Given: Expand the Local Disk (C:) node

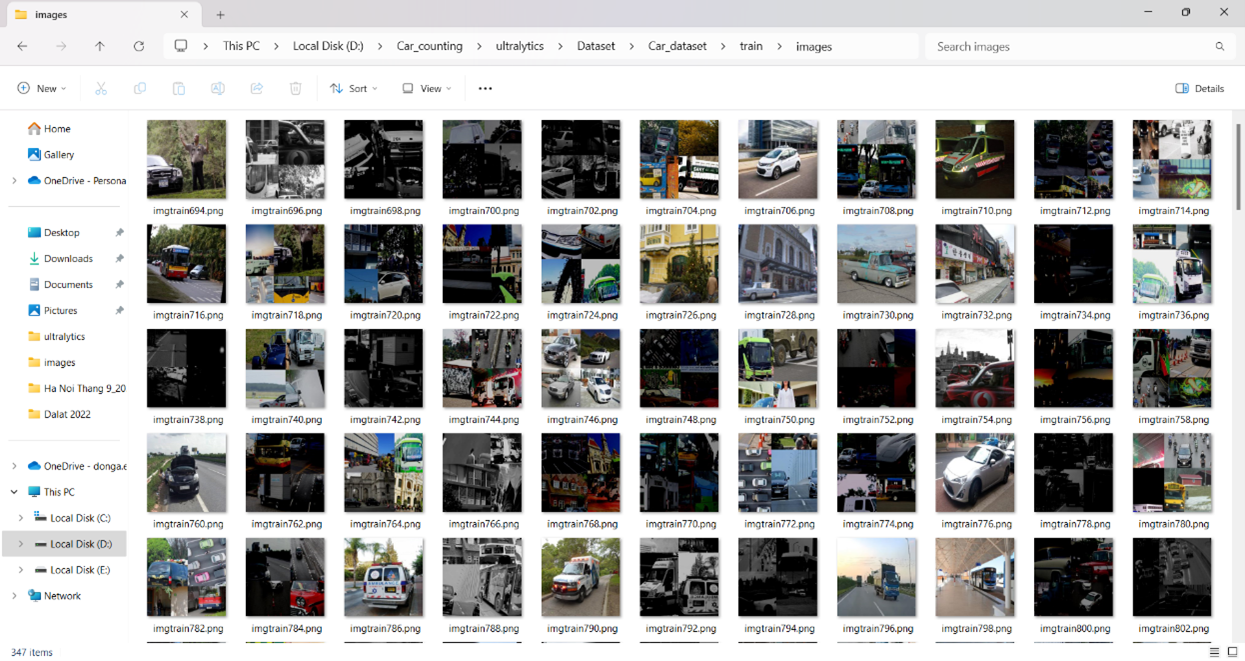Looking at the screenshot, I should click(x=21, y=518).
